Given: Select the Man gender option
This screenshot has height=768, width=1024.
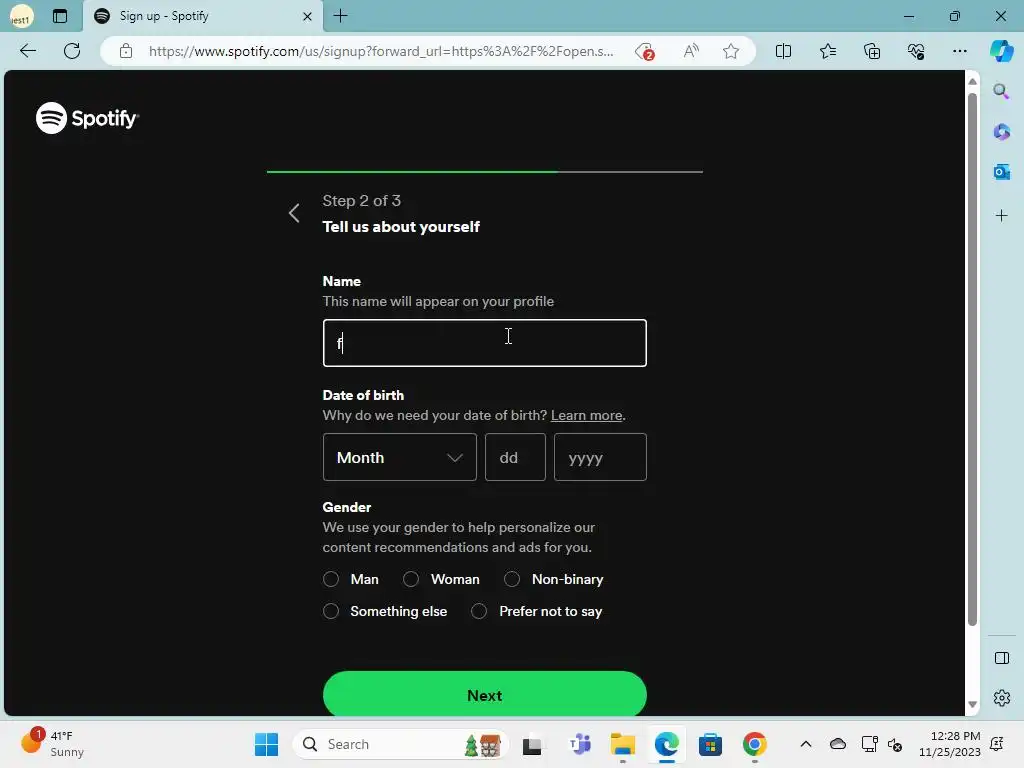Looking at the screenshot, I should pyautogui.click(x=331, y=579).
